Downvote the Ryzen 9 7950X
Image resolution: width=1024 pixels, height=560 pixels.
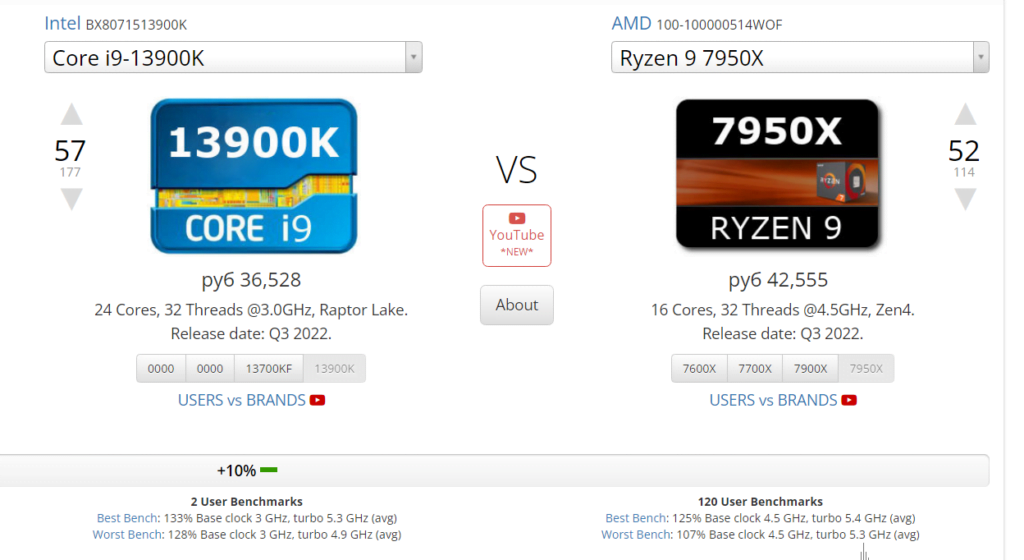pos(965,199)
